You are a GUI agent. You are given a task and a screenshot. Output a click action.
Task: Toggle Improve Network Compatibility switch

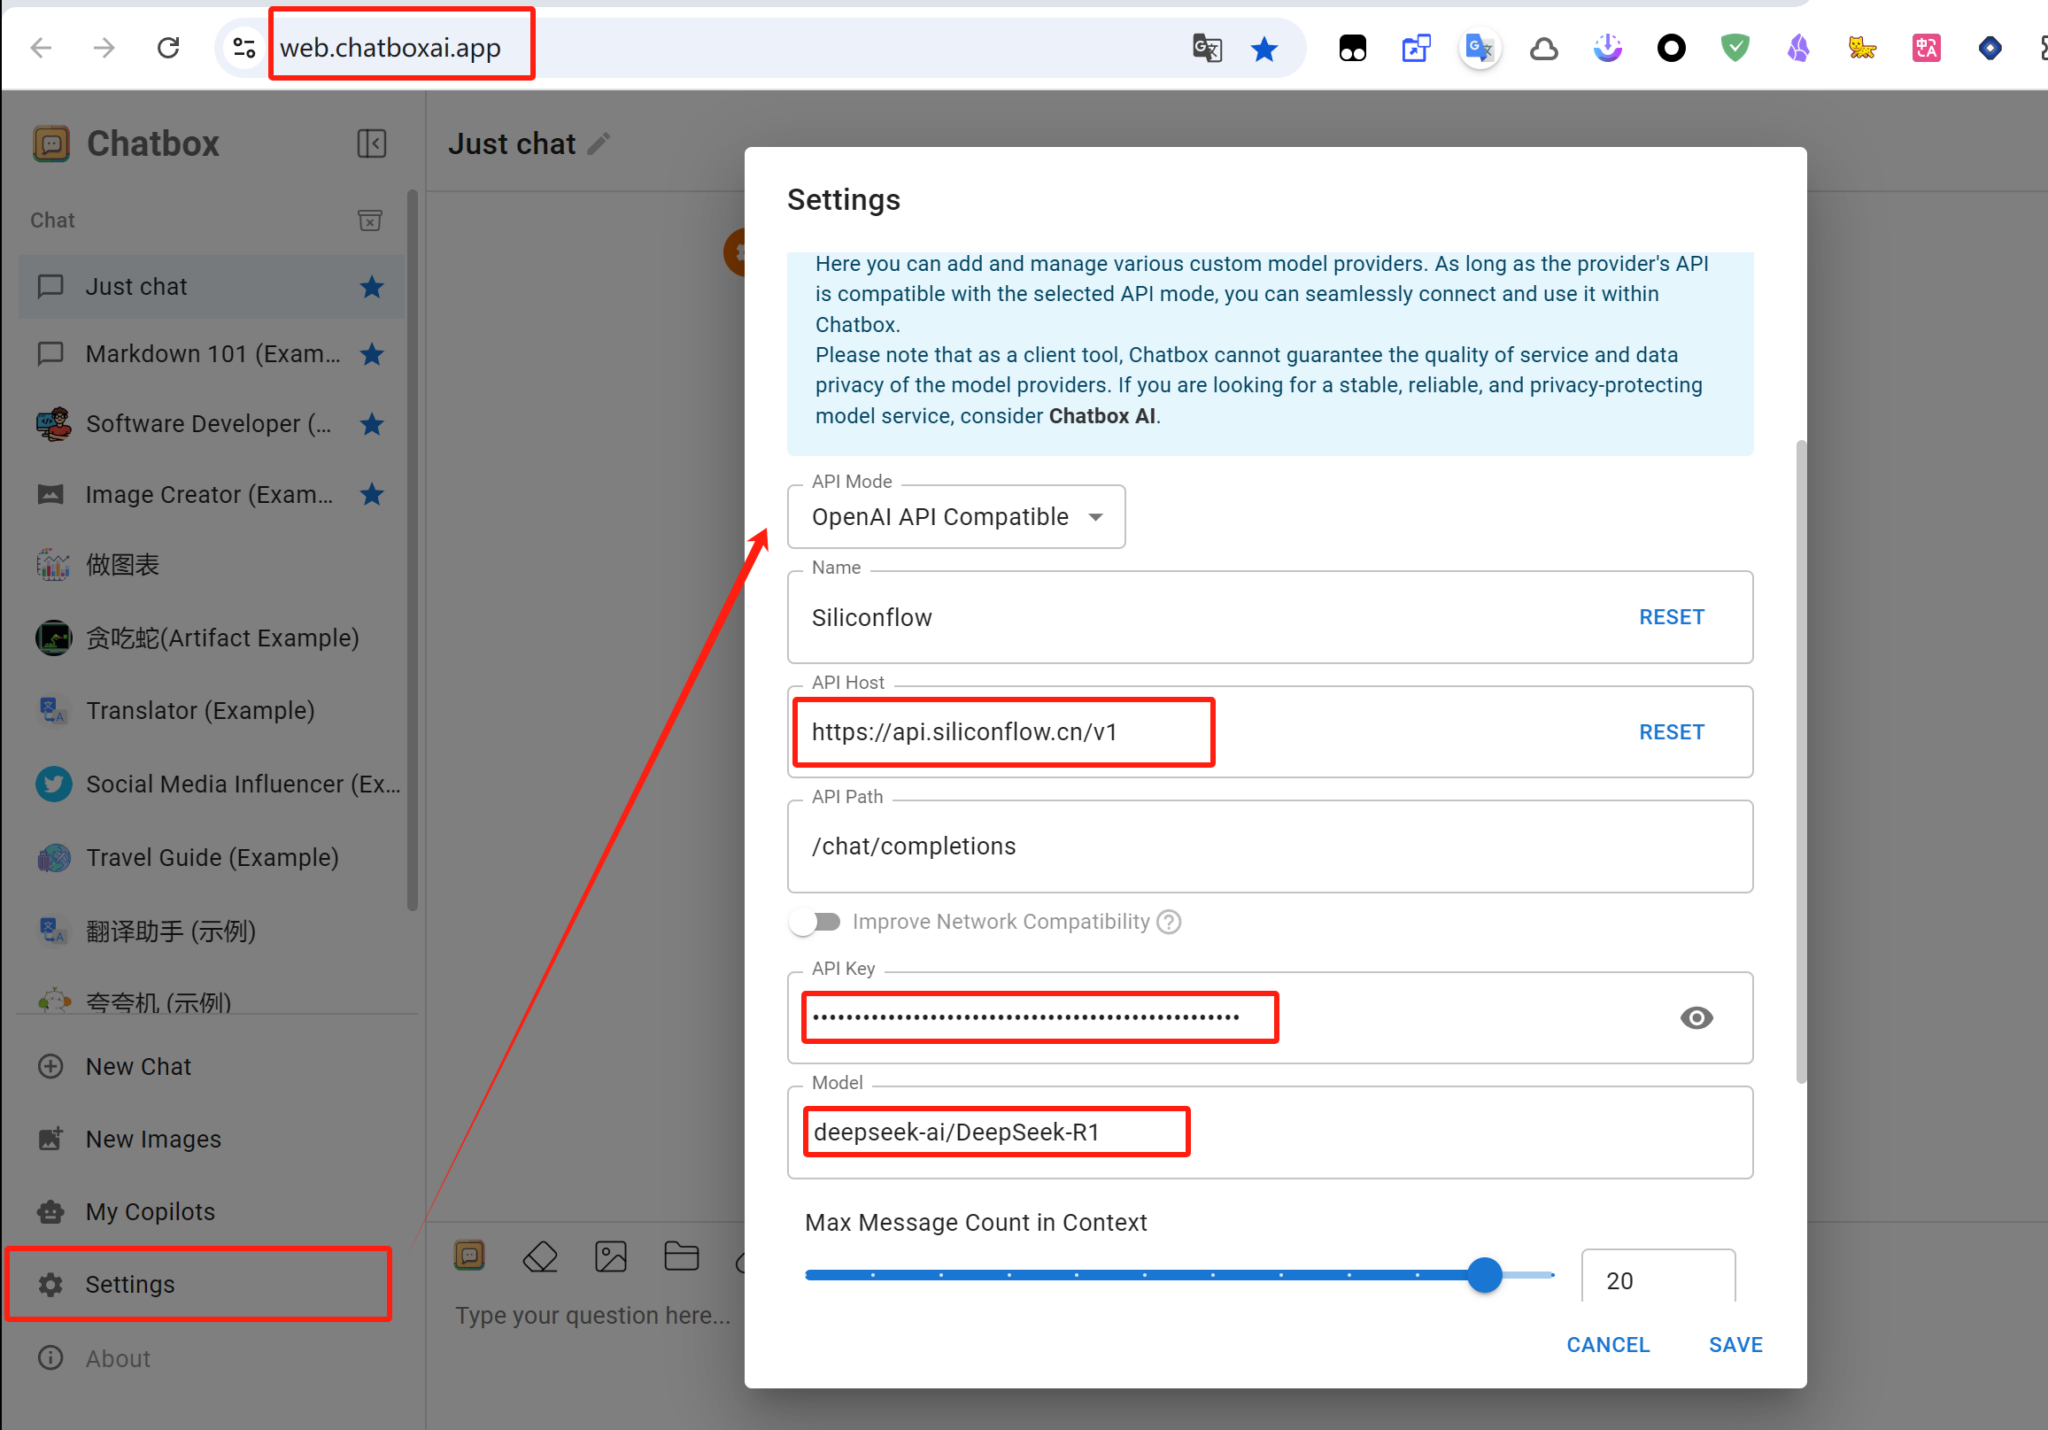[816, 921]
